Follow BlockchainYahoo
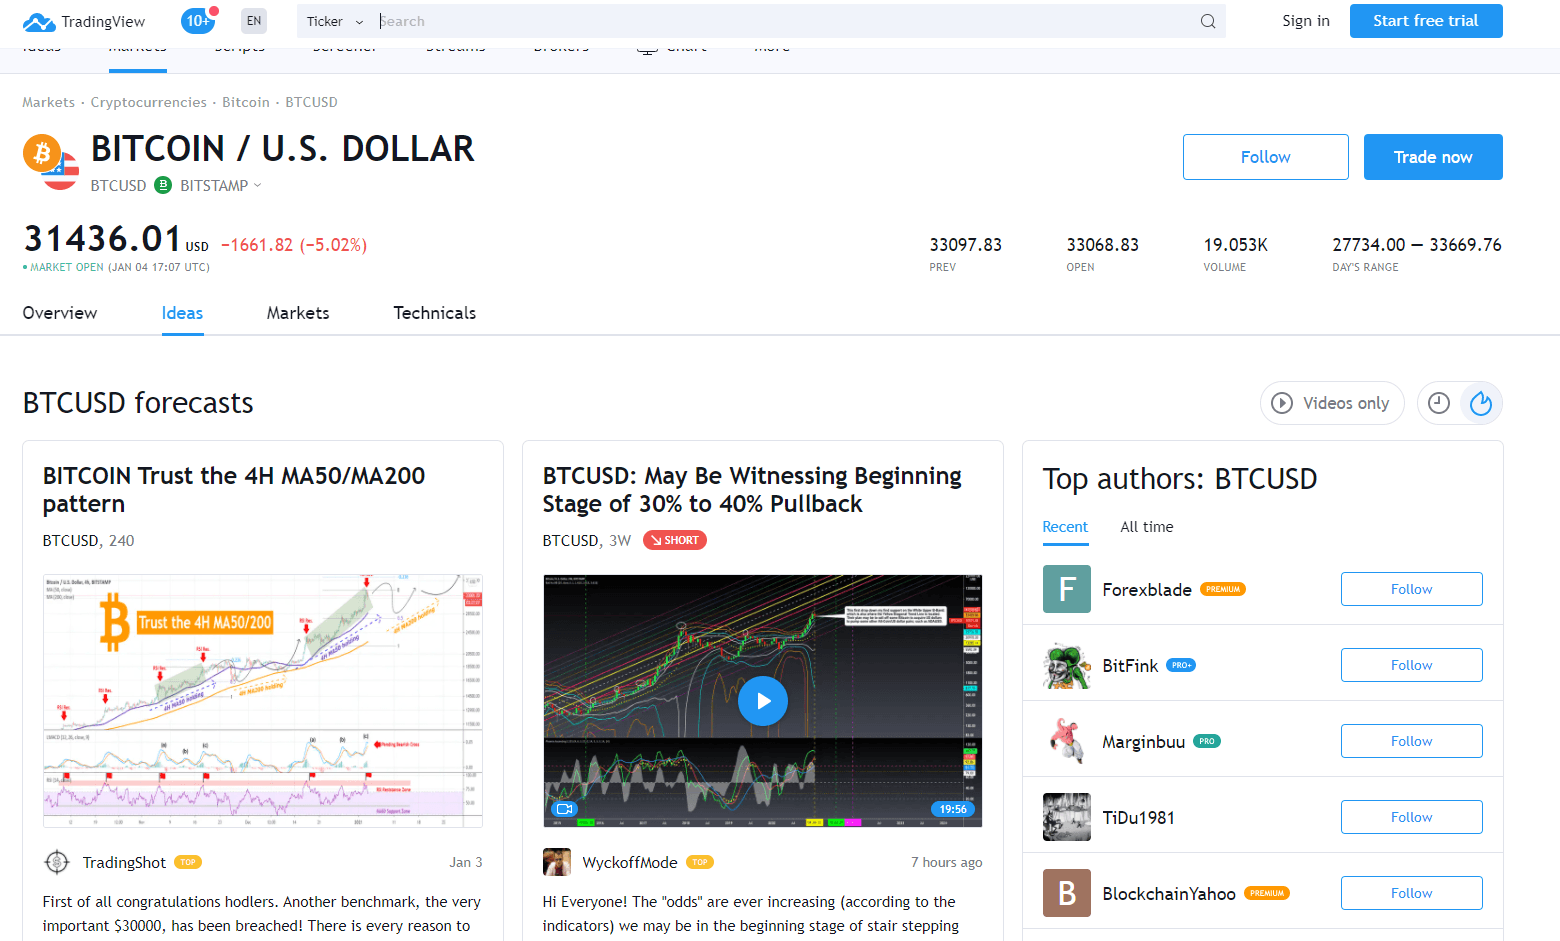This screenshot has height=941, width=1560. pos(1412,893)
